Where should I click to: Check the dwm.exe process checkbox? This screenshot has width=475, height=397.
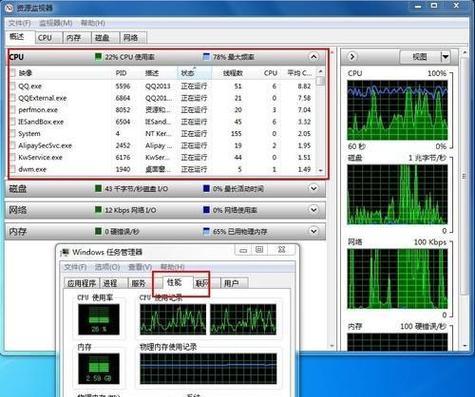[x=13, y=169]
